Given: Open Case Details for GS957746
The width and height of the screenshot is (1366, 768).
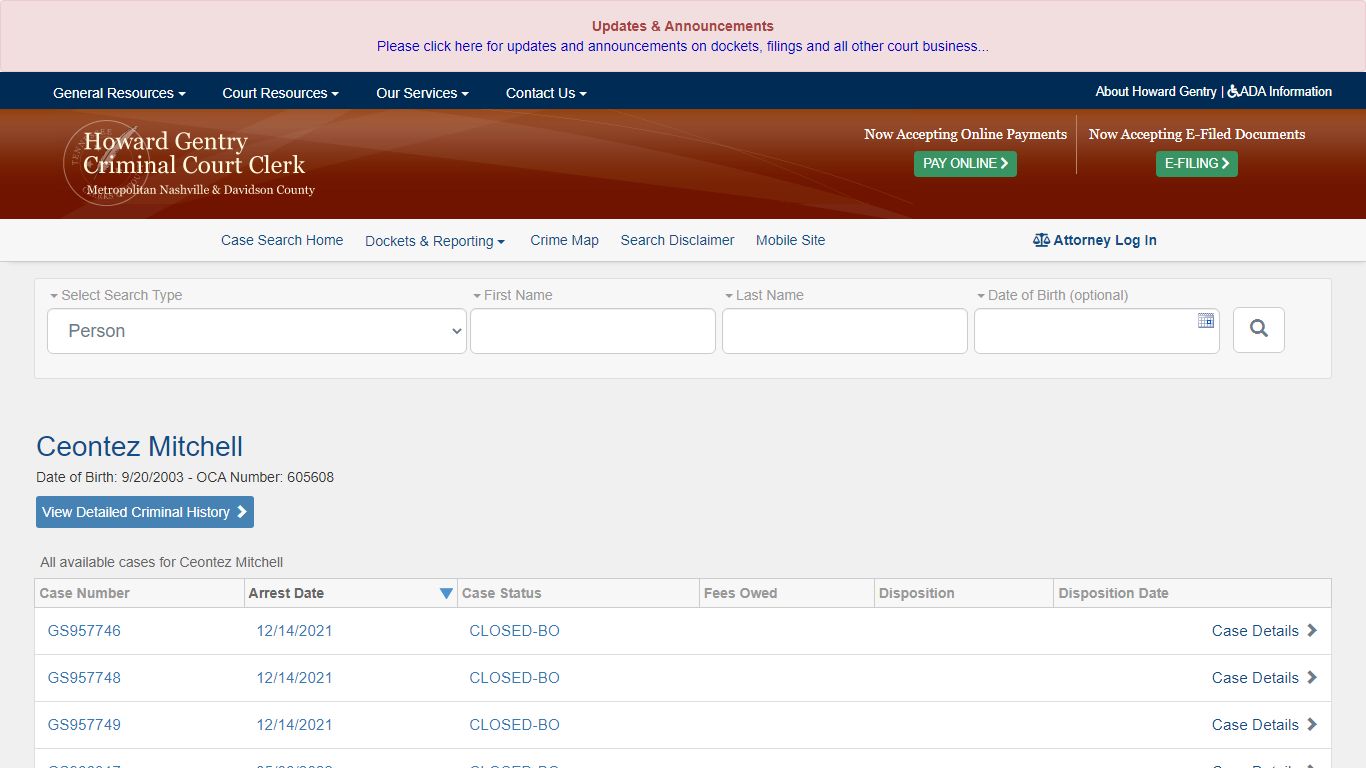Looking at the screenshot, I should point(1264,631).
